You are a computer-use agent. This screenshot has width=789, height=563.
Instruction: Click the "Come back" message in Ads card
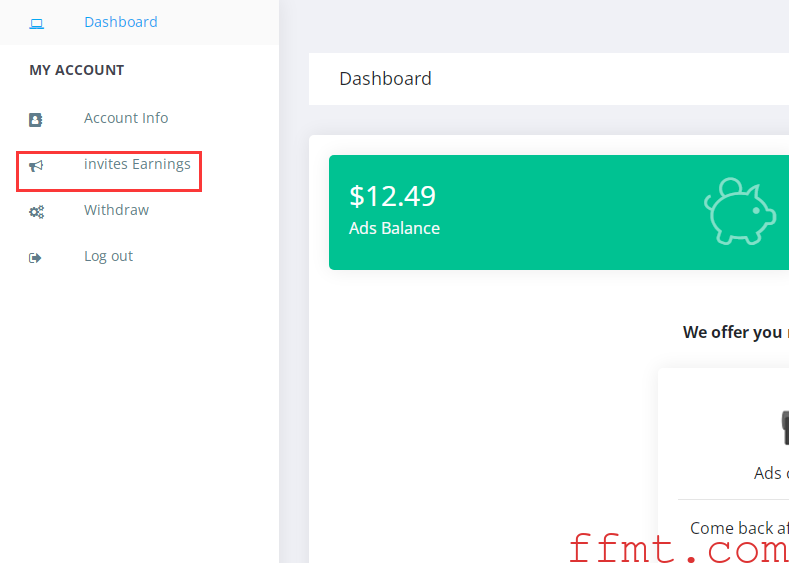(739, 528)
